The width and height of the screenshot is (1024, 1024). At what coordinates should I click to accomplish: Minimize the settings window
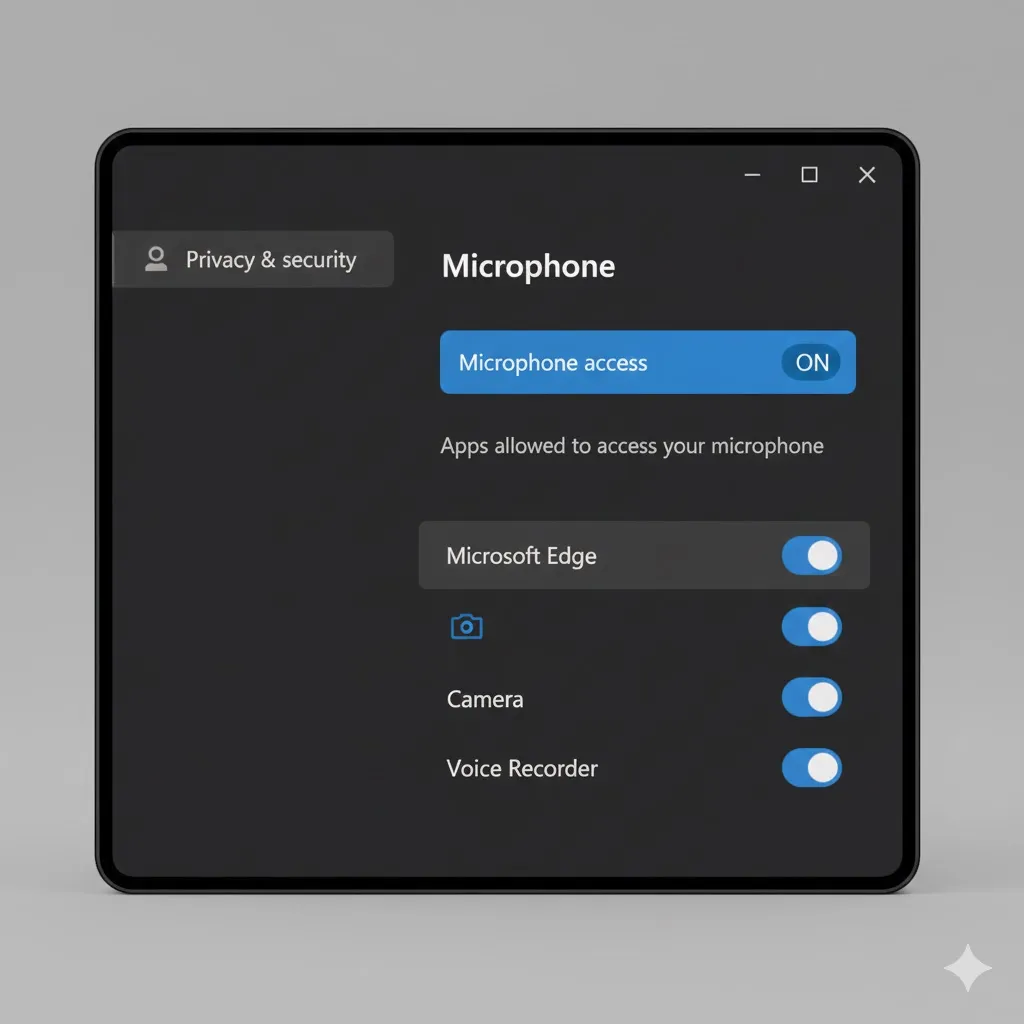click(753, 175)
